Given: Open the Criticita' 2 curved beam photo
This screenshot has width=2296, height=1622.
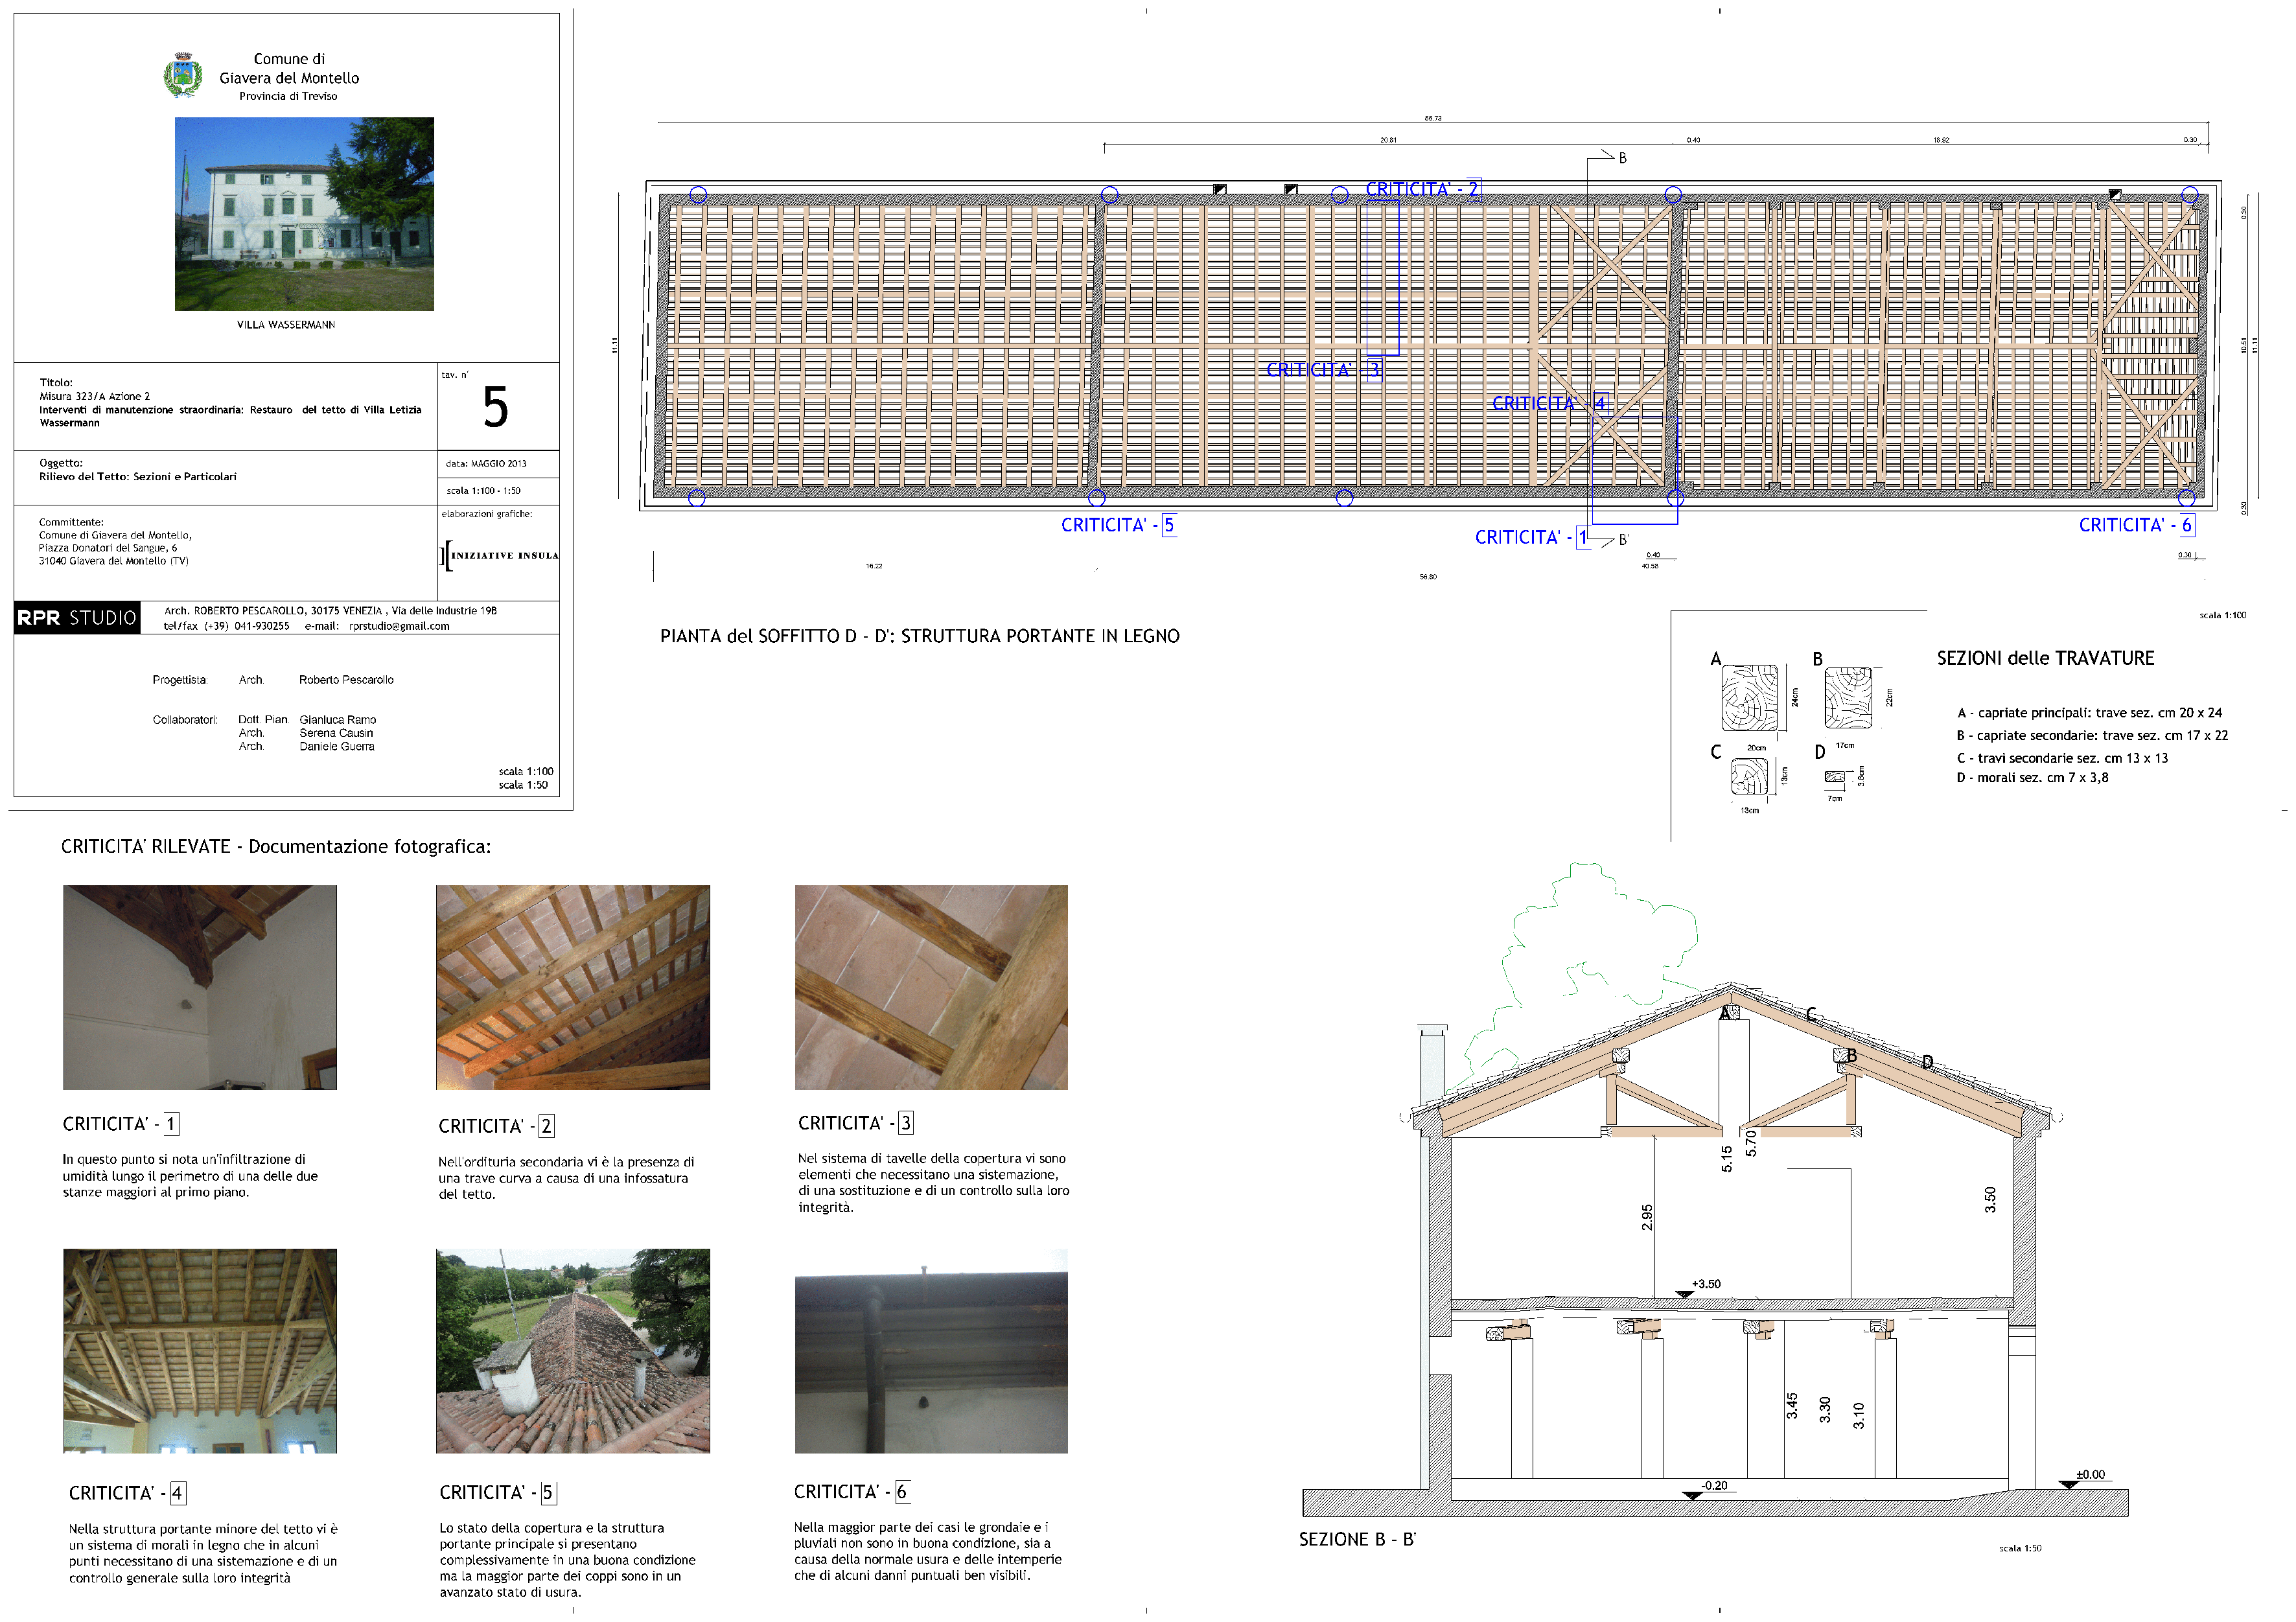Looking at the screenshot, I should pos(573,987).
